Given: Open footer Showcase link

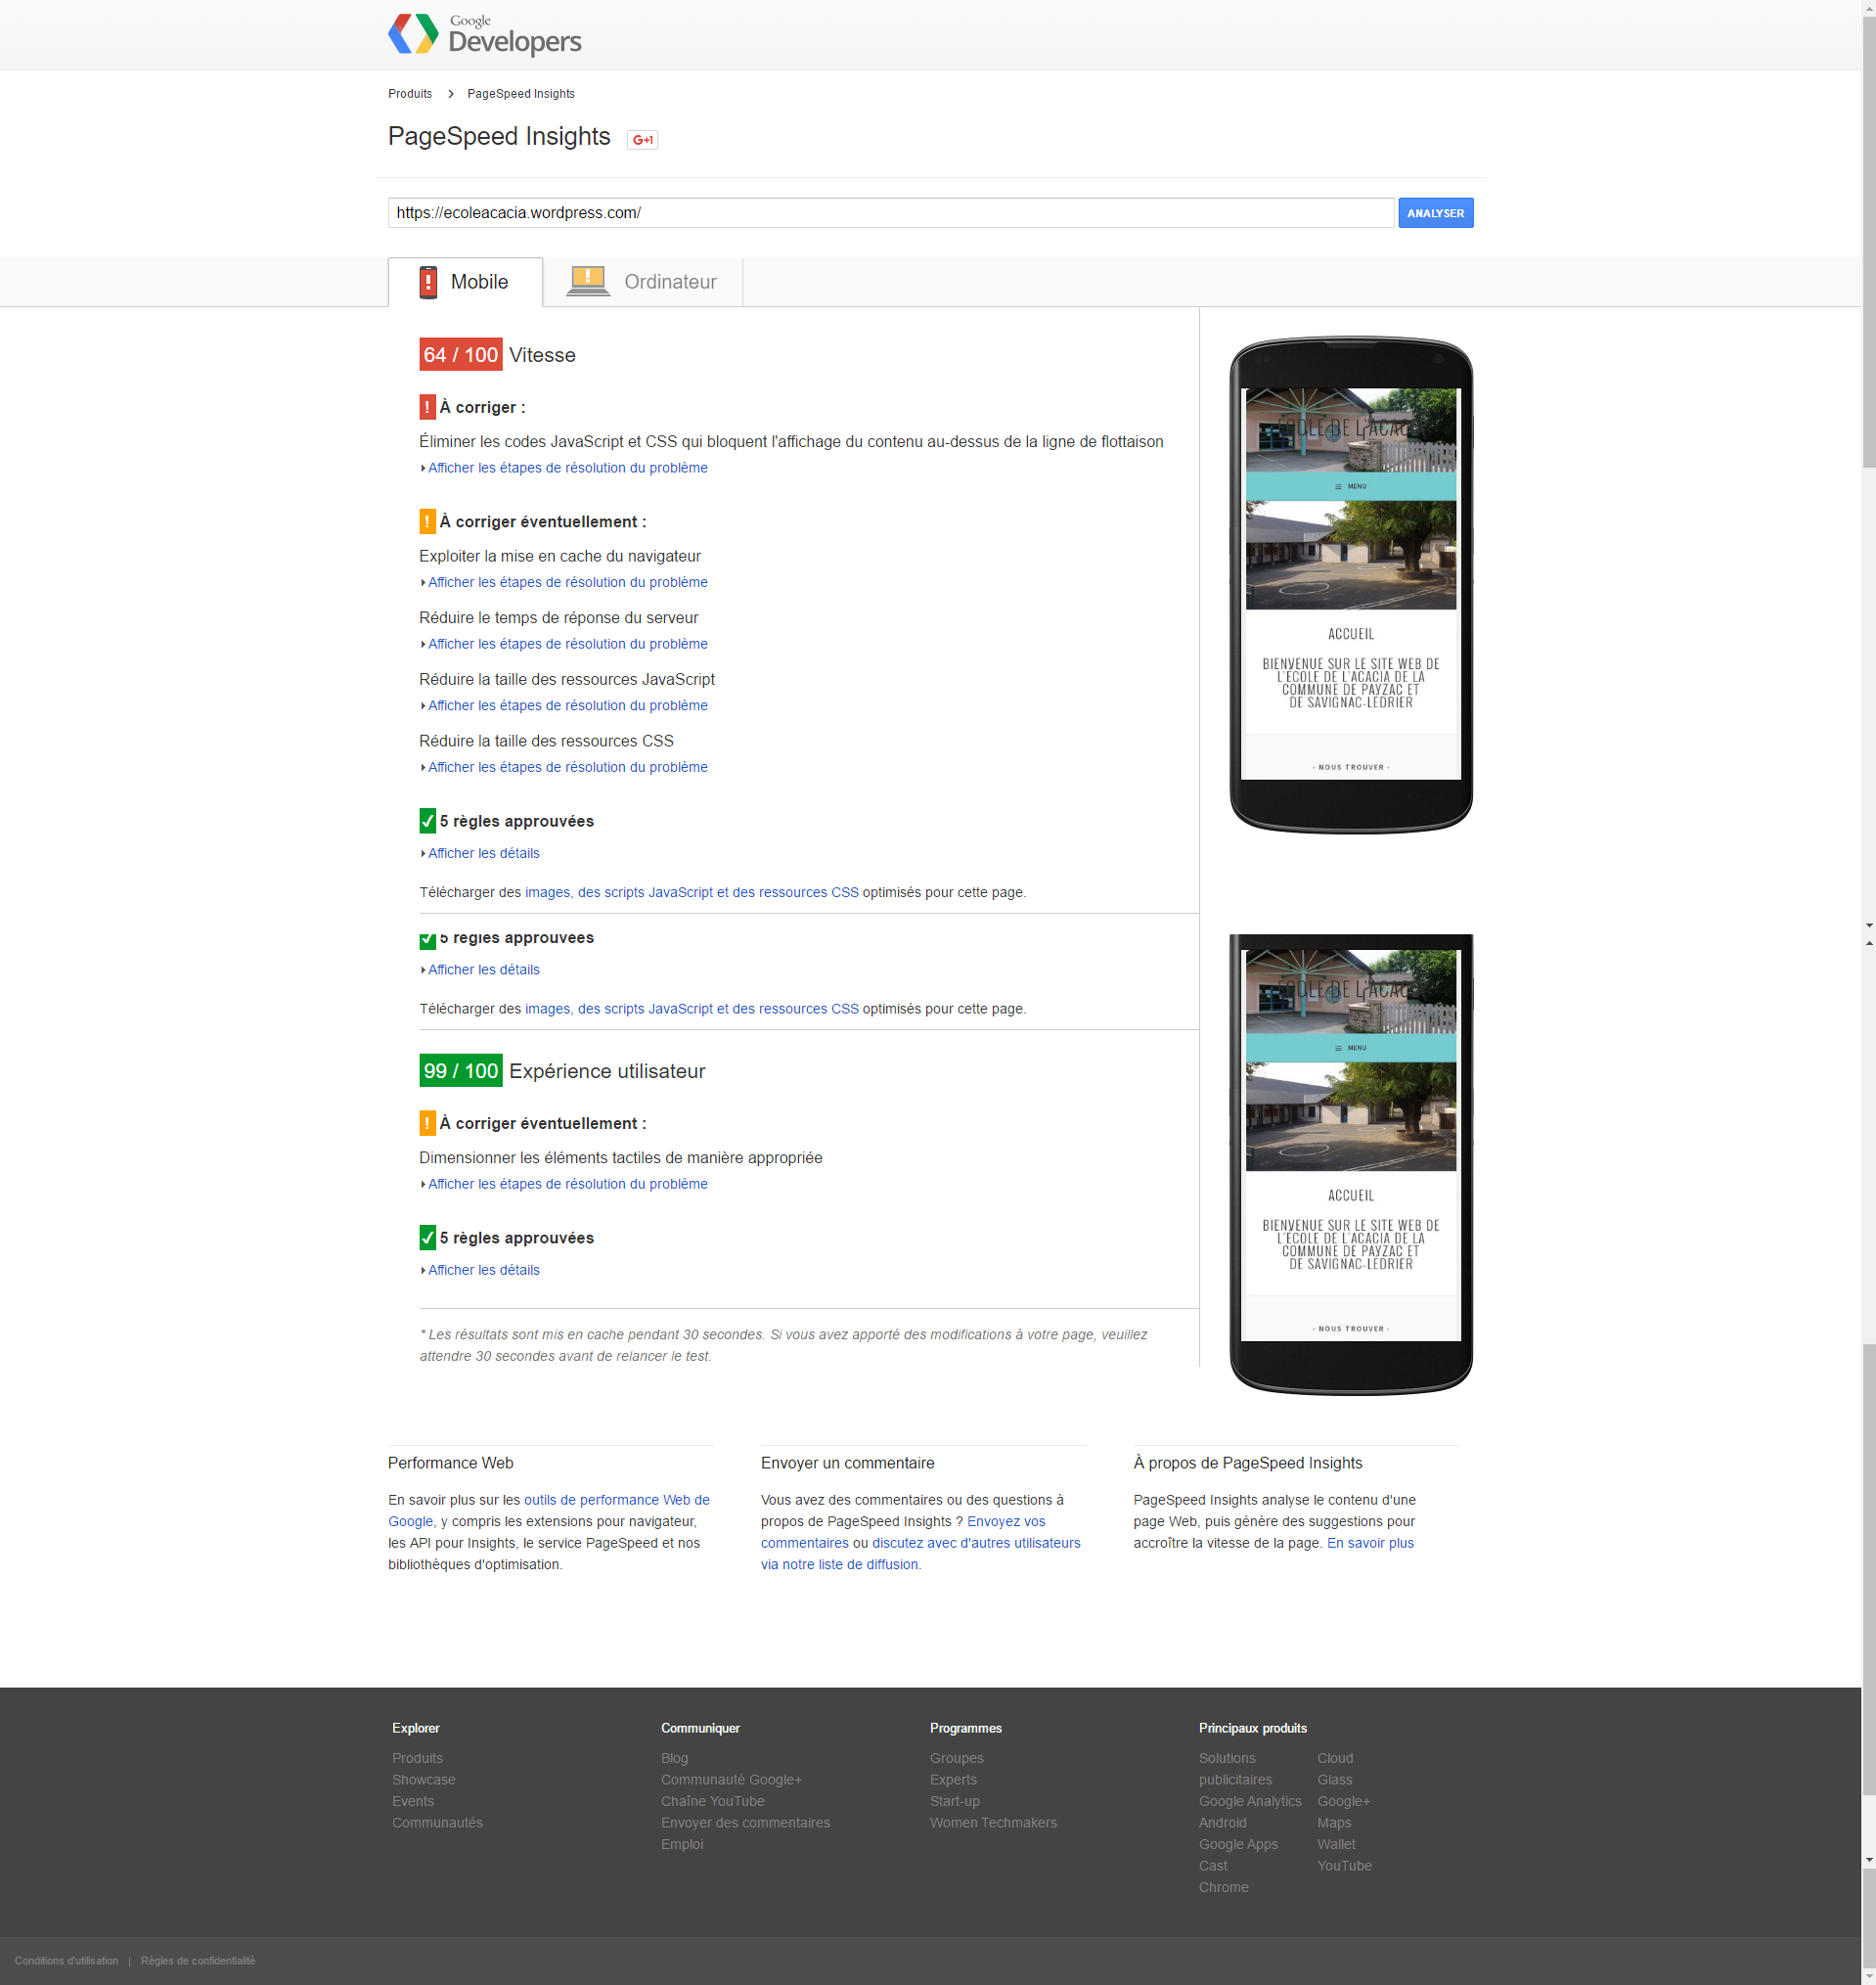Looking at the screenshot, I should point(423,1780).
